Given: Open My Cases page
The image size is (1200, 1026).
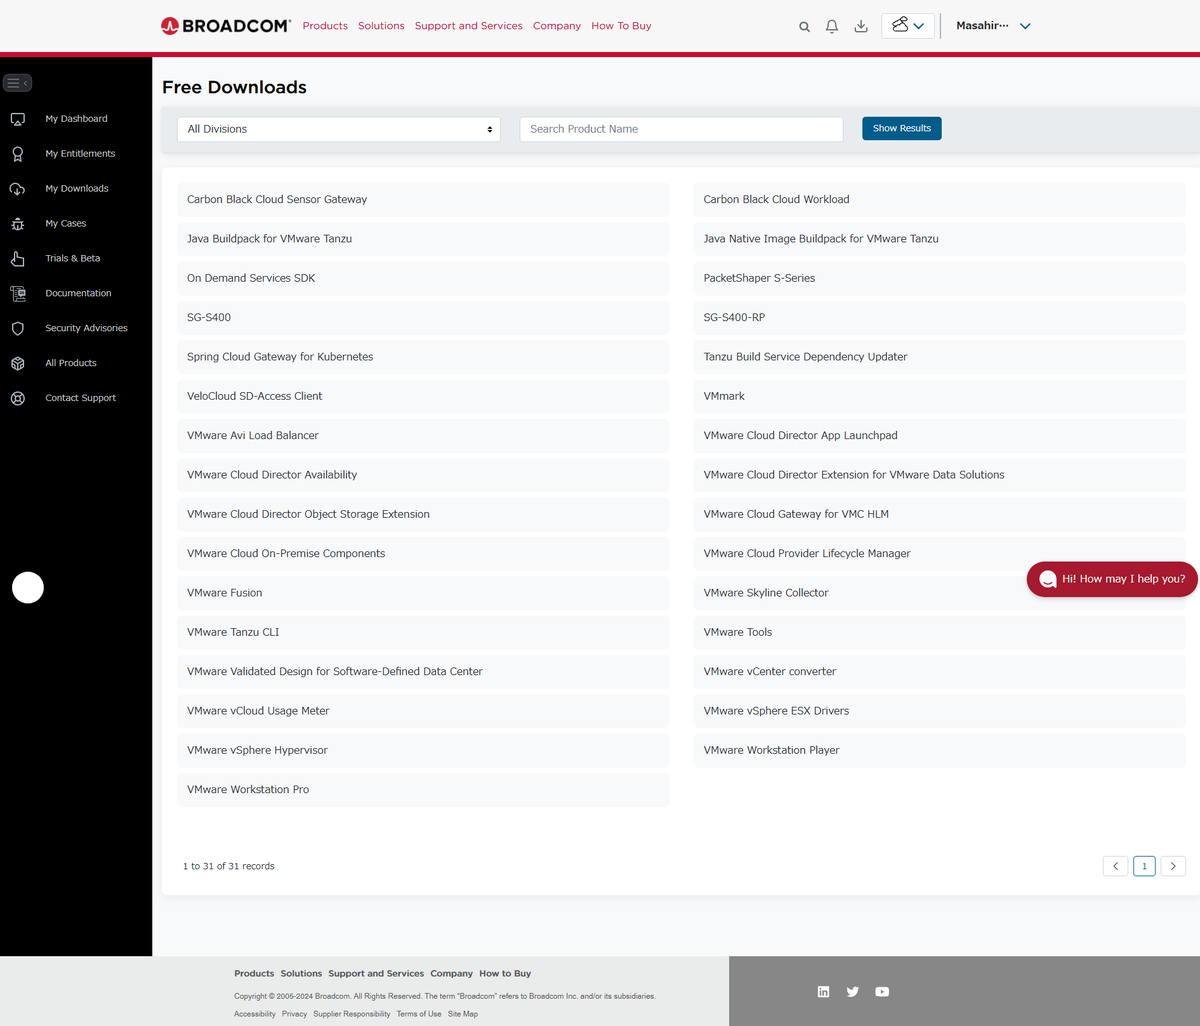Looking at the screenshot, I should 66,224.
